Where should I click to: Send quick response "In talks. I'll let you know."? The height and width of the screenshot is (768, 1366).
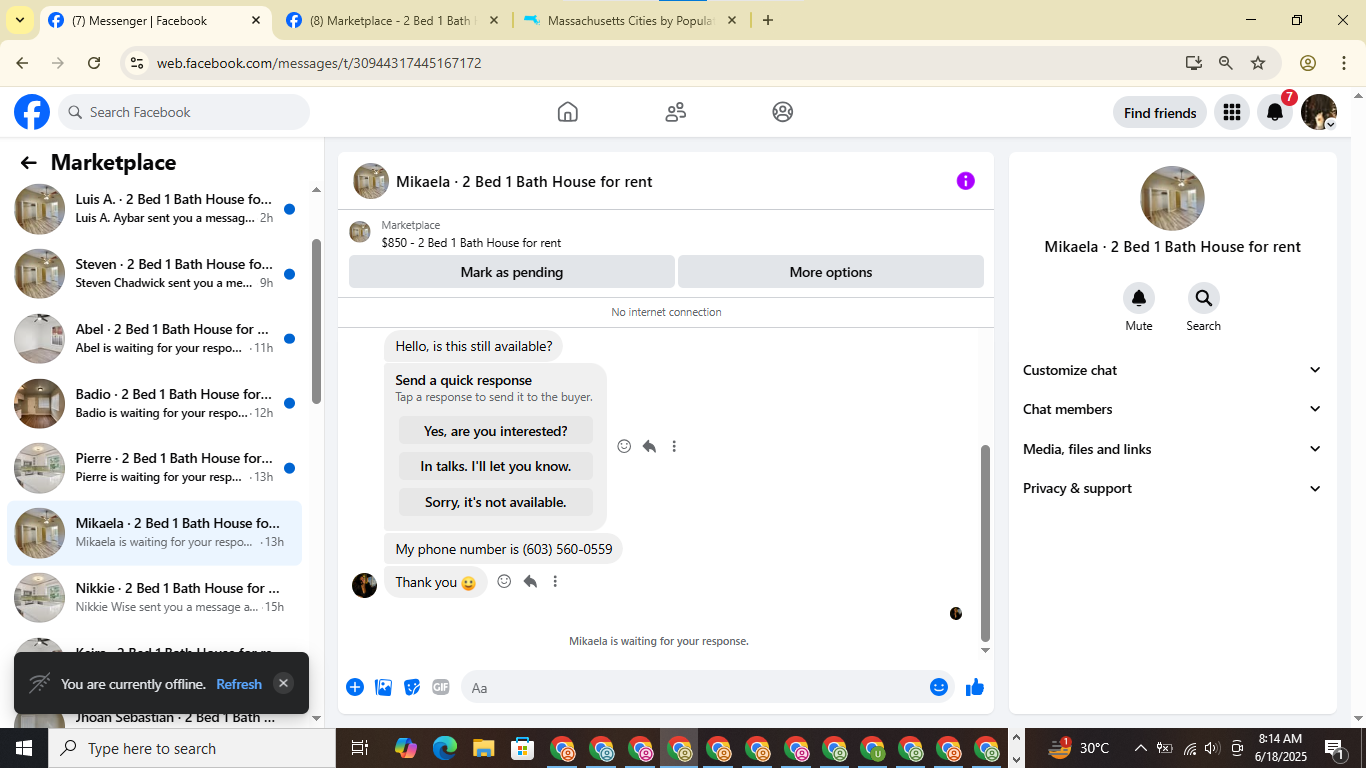click(x=496, y=466)
